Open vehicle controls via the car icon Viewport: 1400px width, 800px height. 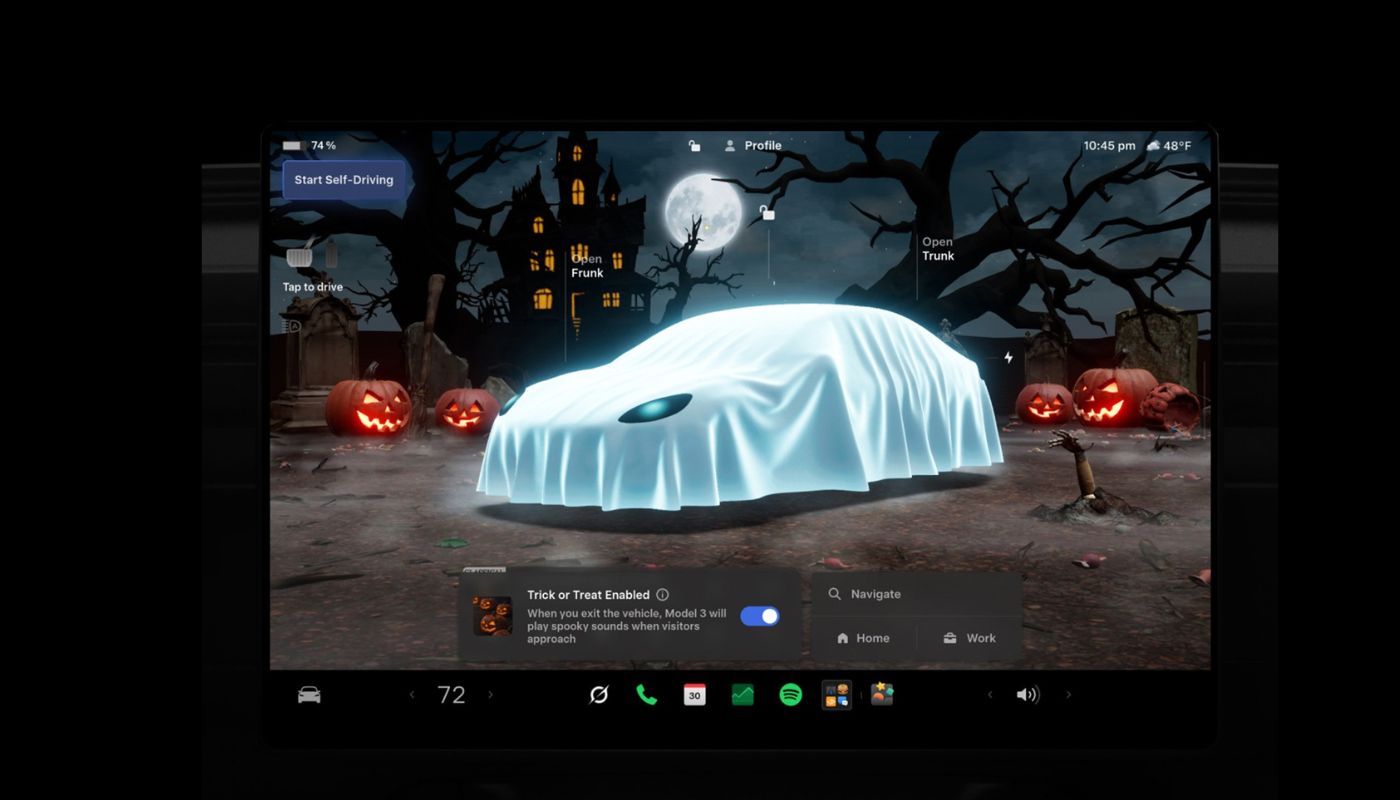tap(309, 695)
